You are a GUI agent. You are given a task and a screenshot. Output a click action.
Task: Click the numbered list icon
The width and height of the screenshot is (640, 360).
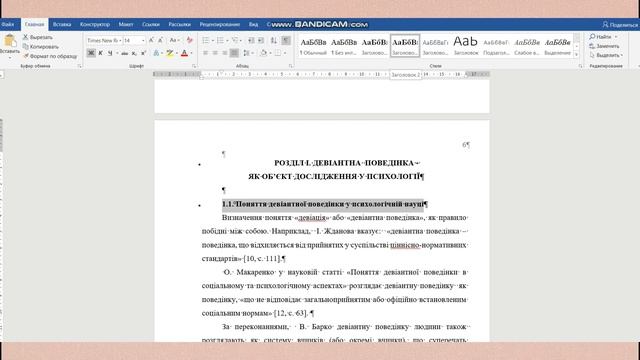220,40
